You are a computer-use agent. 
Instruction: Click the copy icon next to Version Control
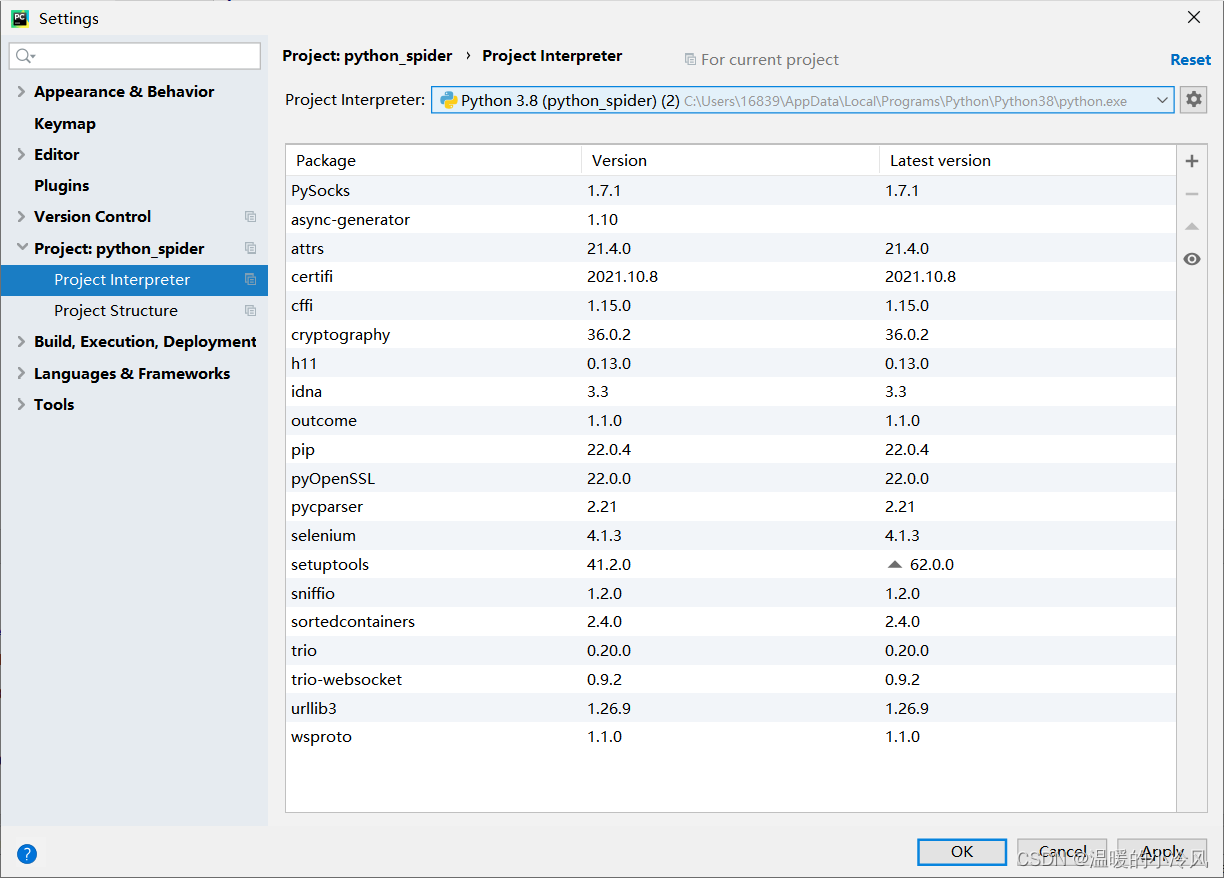250,217
